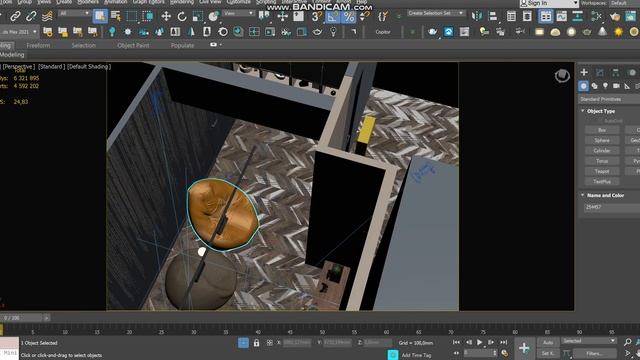Toggle Percent Snap in the toolbar
640x360 pixels.
[349, 17]
